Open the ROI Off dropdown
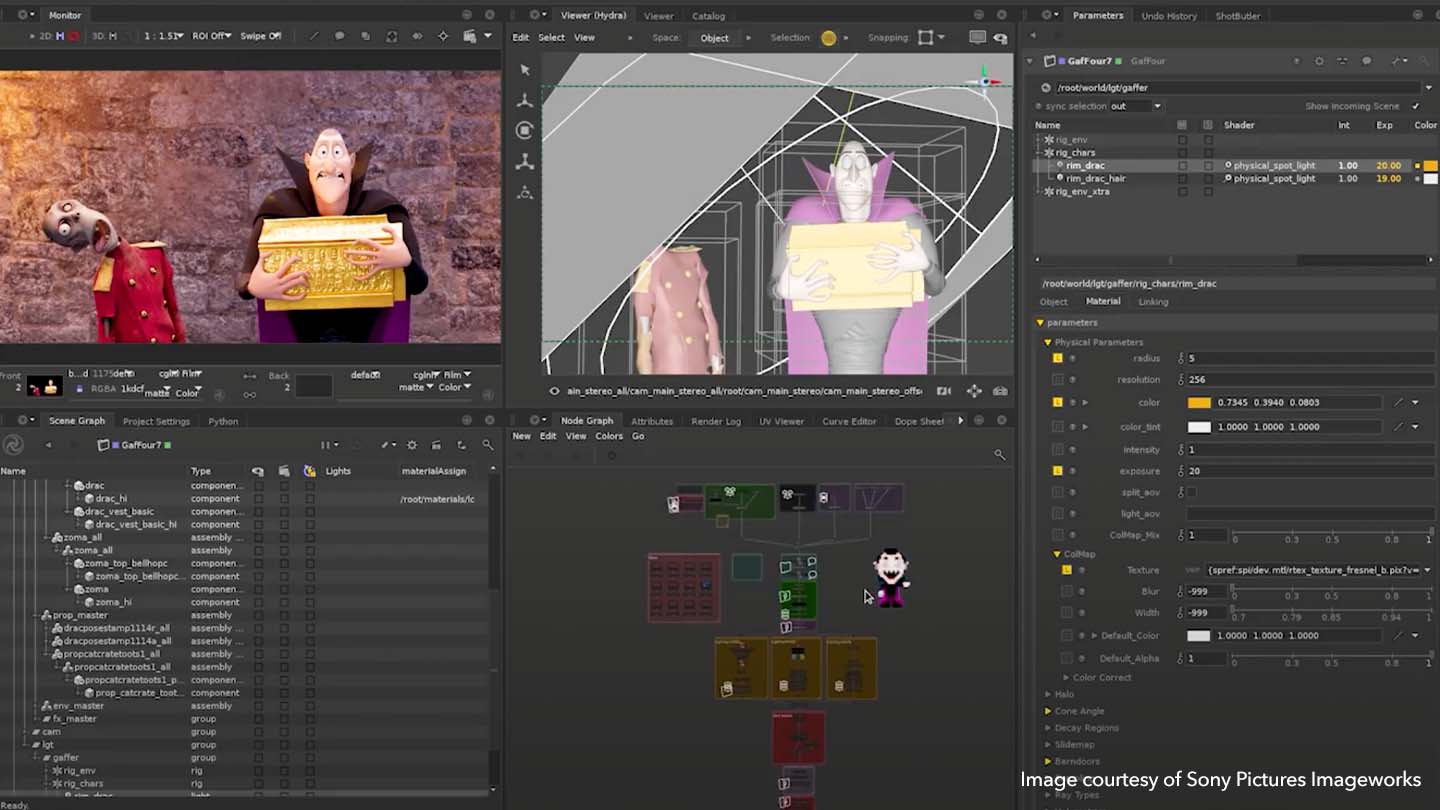The width and height of the screenshot is (1440, 810). (x=211, y=36)
